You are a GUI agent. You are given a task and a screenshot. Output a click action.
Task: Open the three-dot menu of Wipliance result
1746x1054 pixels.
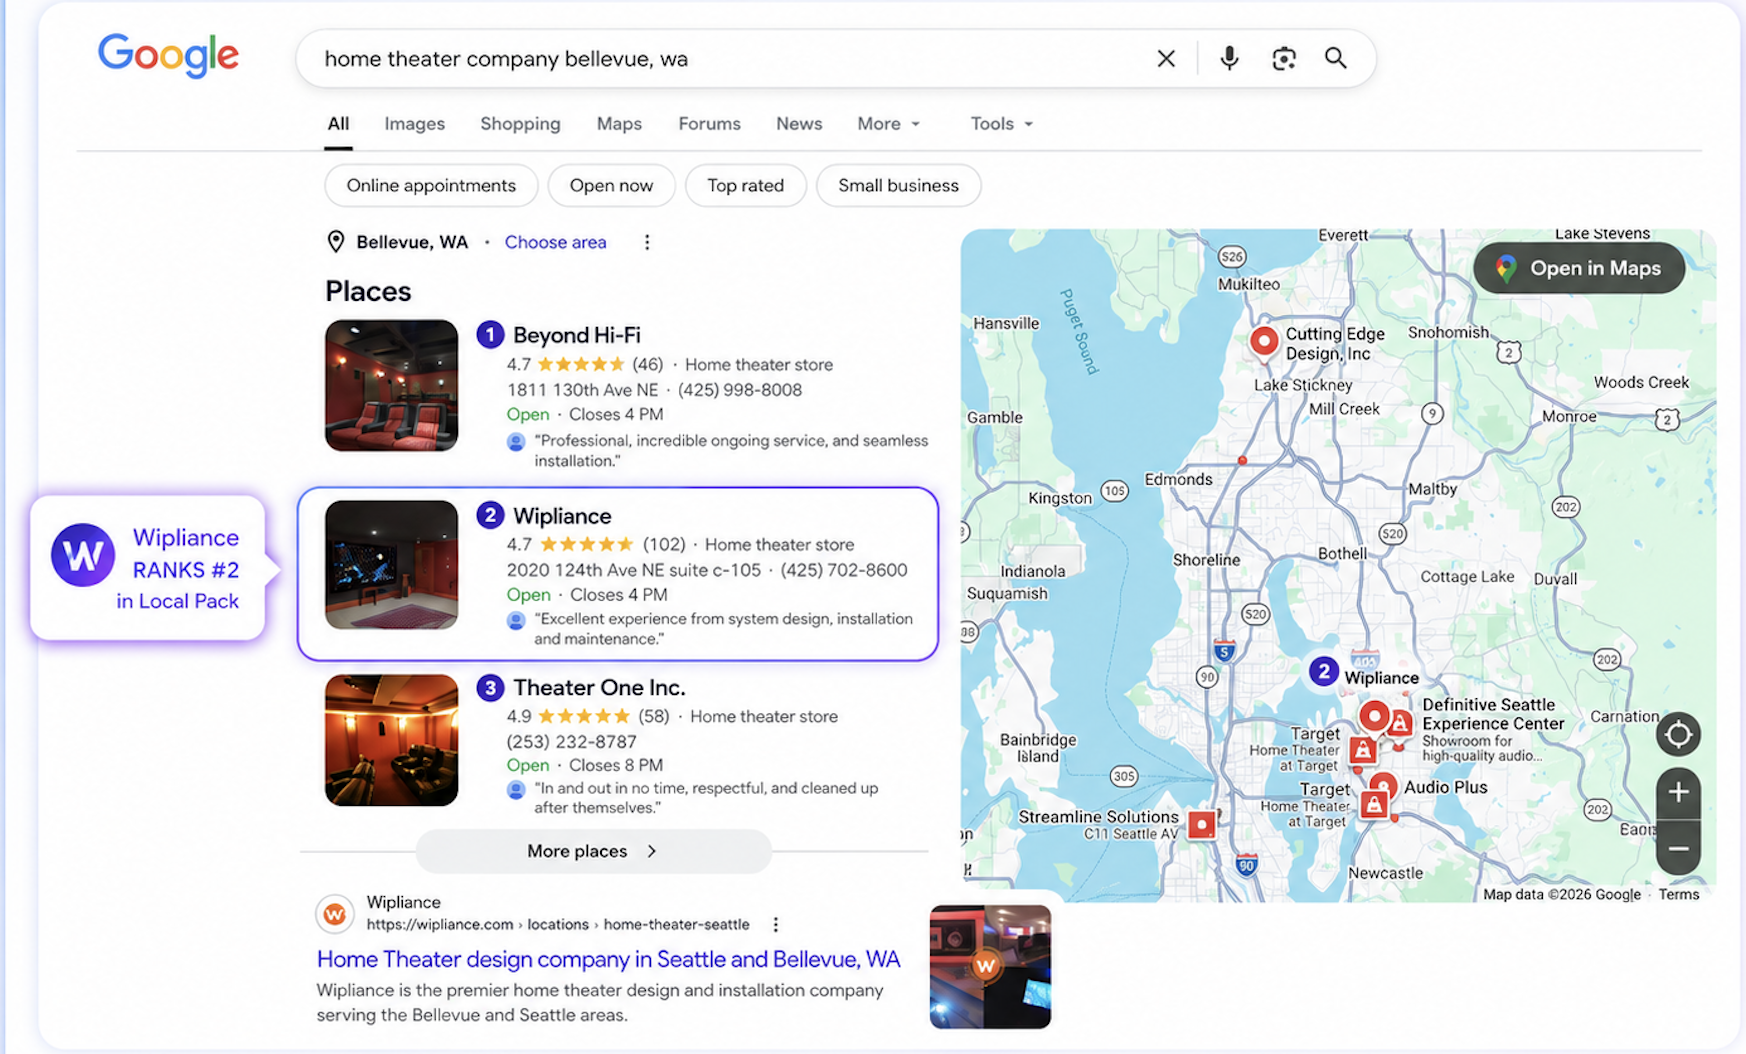775,925
